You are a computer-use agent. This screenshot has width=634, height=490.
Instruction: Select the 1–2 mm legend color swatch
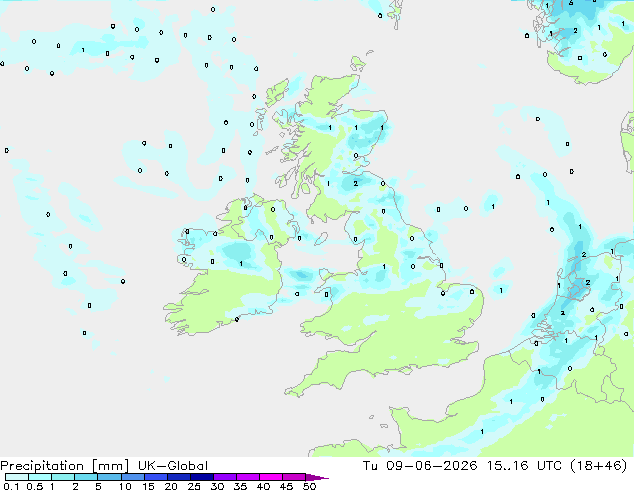[63, 477]
